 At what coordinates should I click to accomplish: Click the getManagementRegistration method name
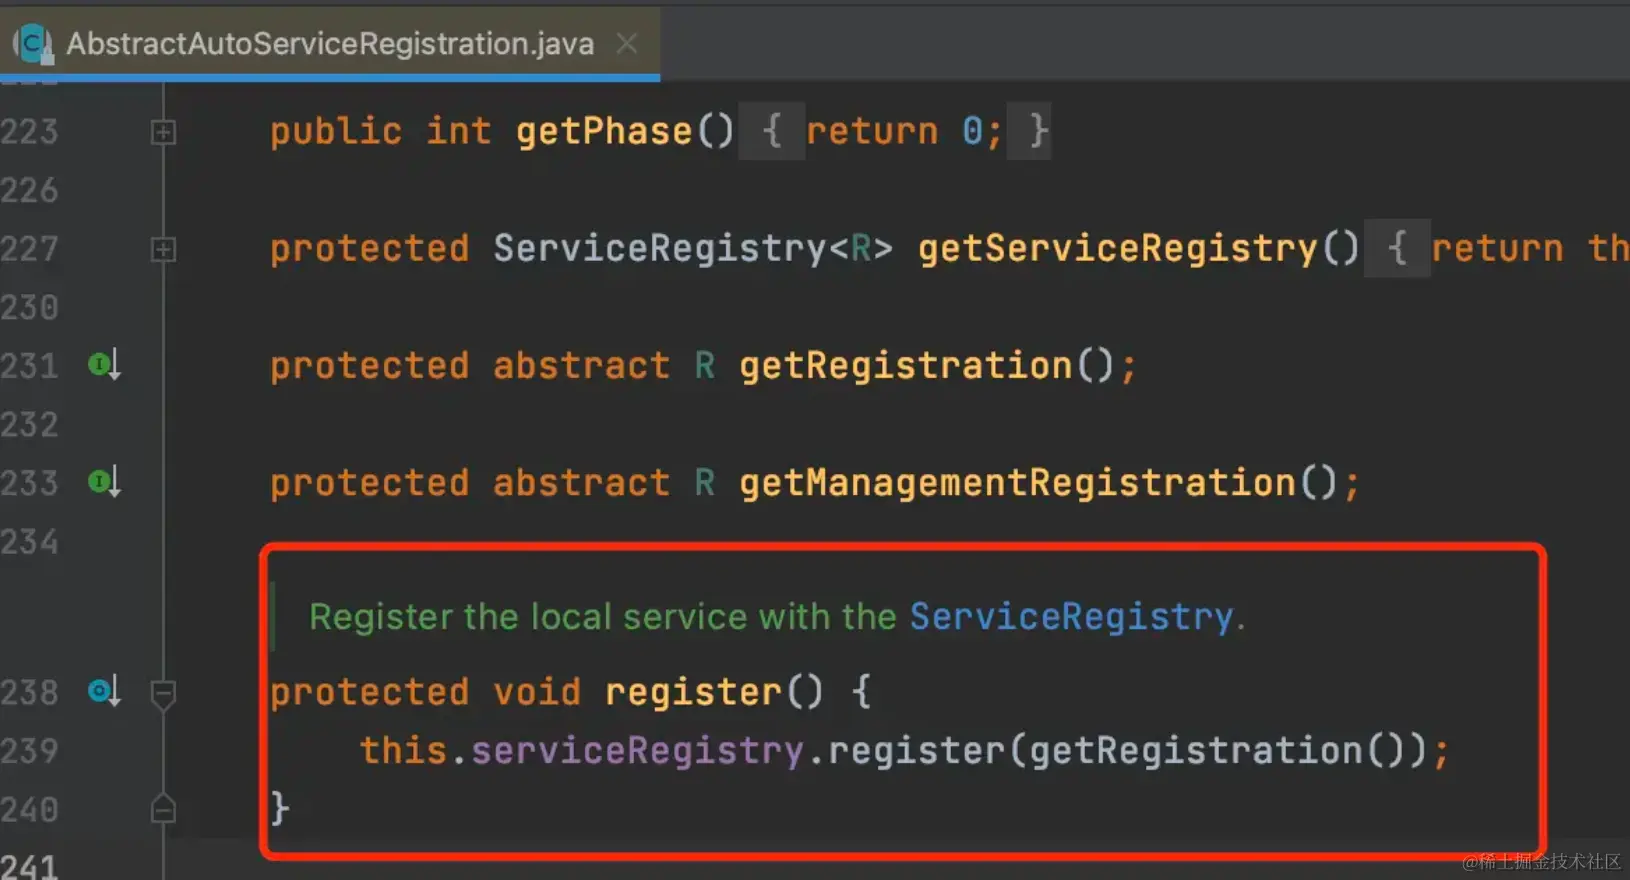tap(1018, 482)
